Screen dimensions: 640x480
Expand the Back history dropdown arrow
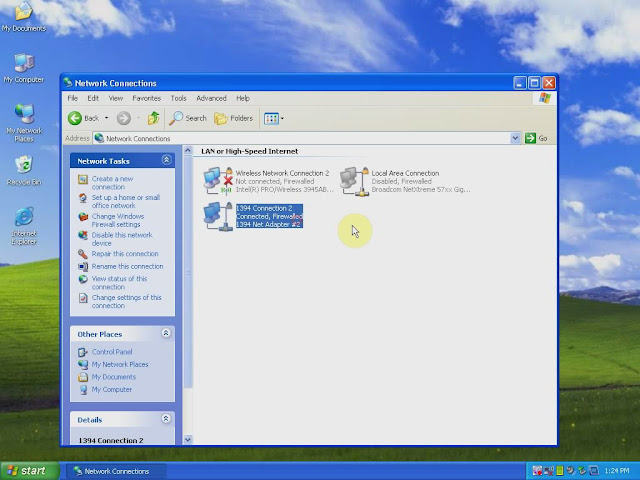tap(107, 118)
